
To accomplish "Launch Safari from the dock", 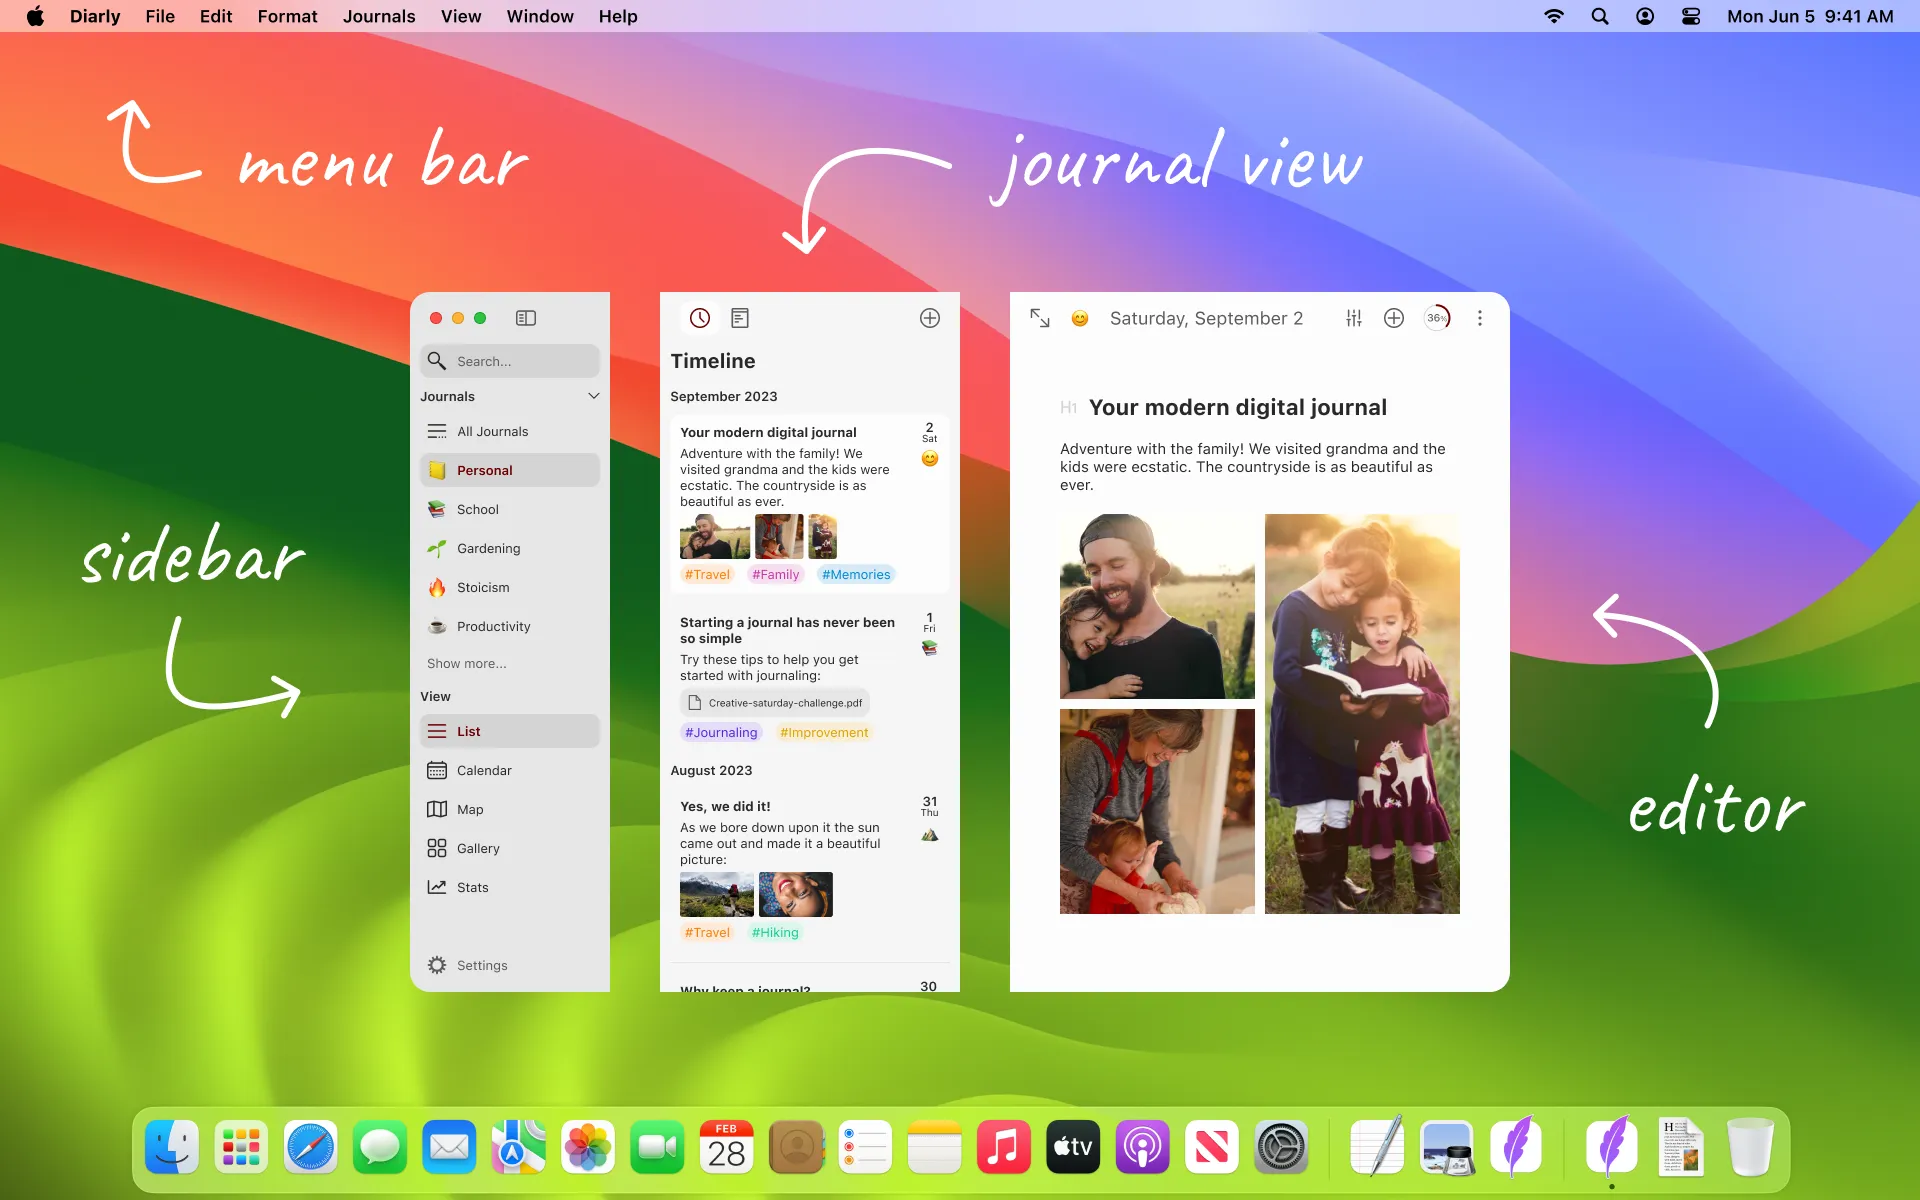I will coord(311,1147).
